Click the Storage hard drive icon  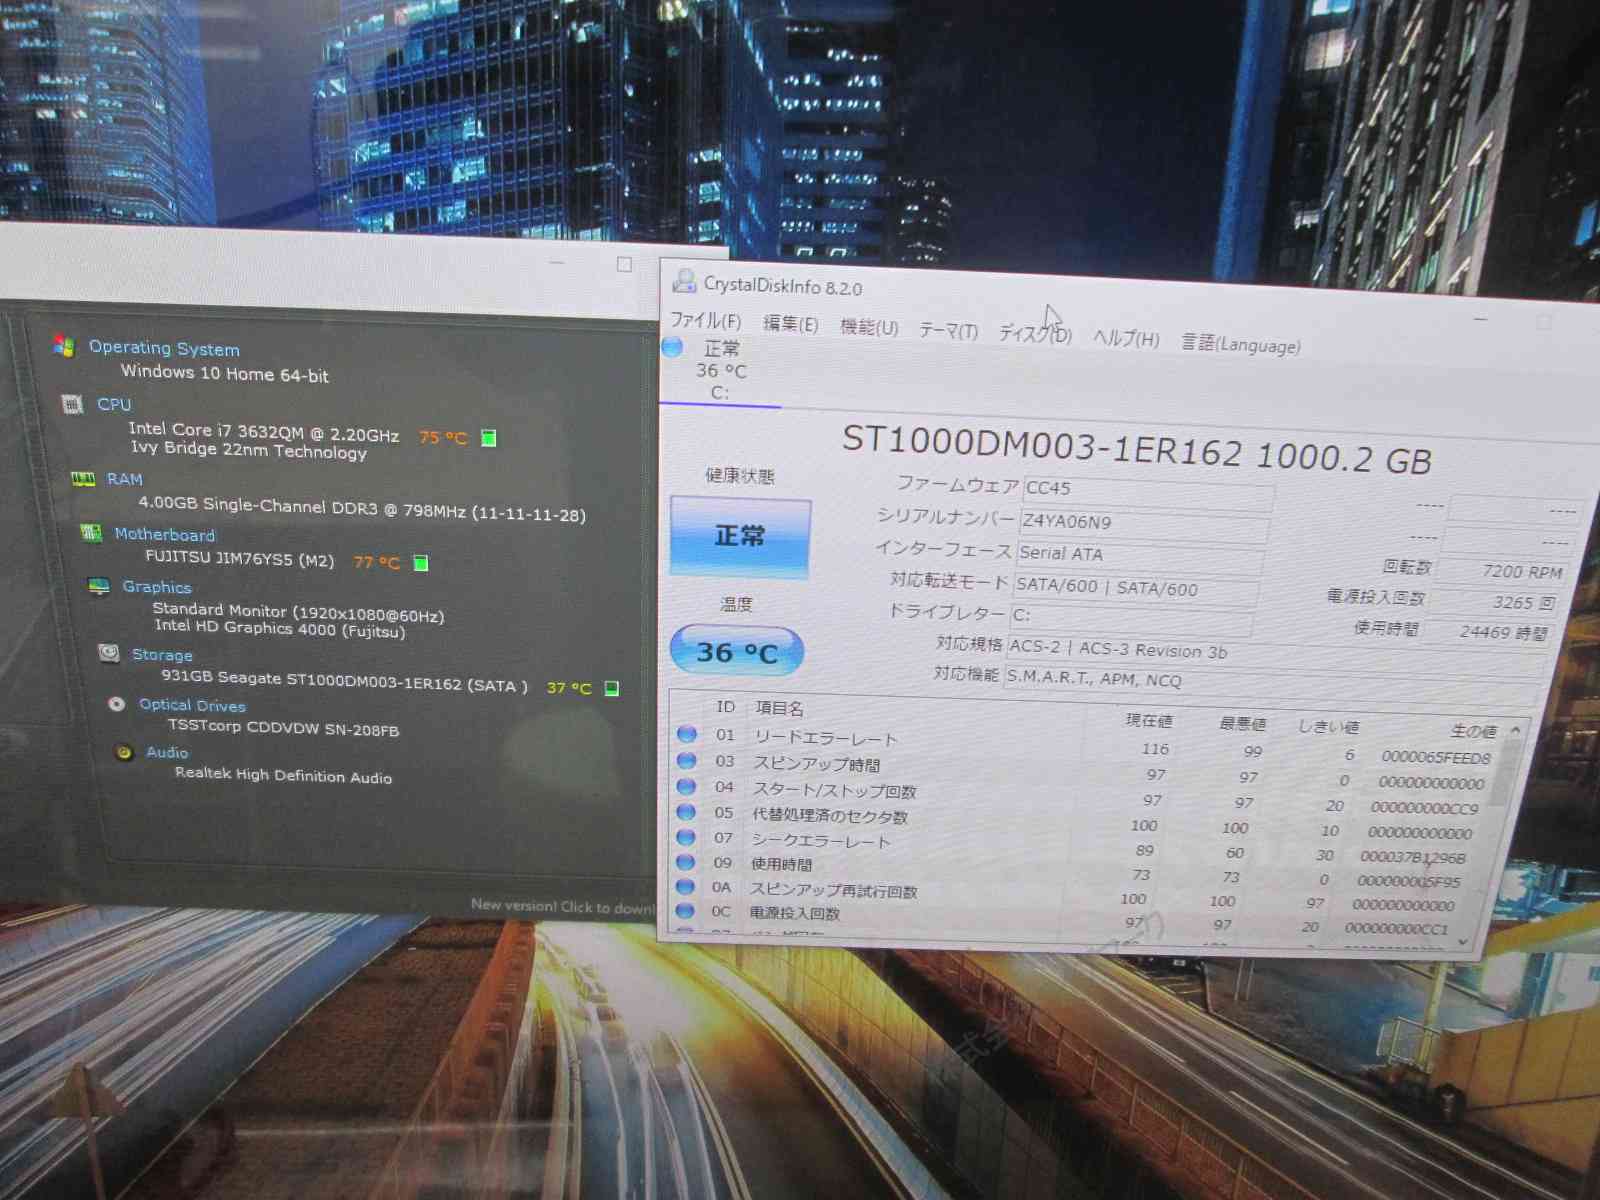[109, 653]
